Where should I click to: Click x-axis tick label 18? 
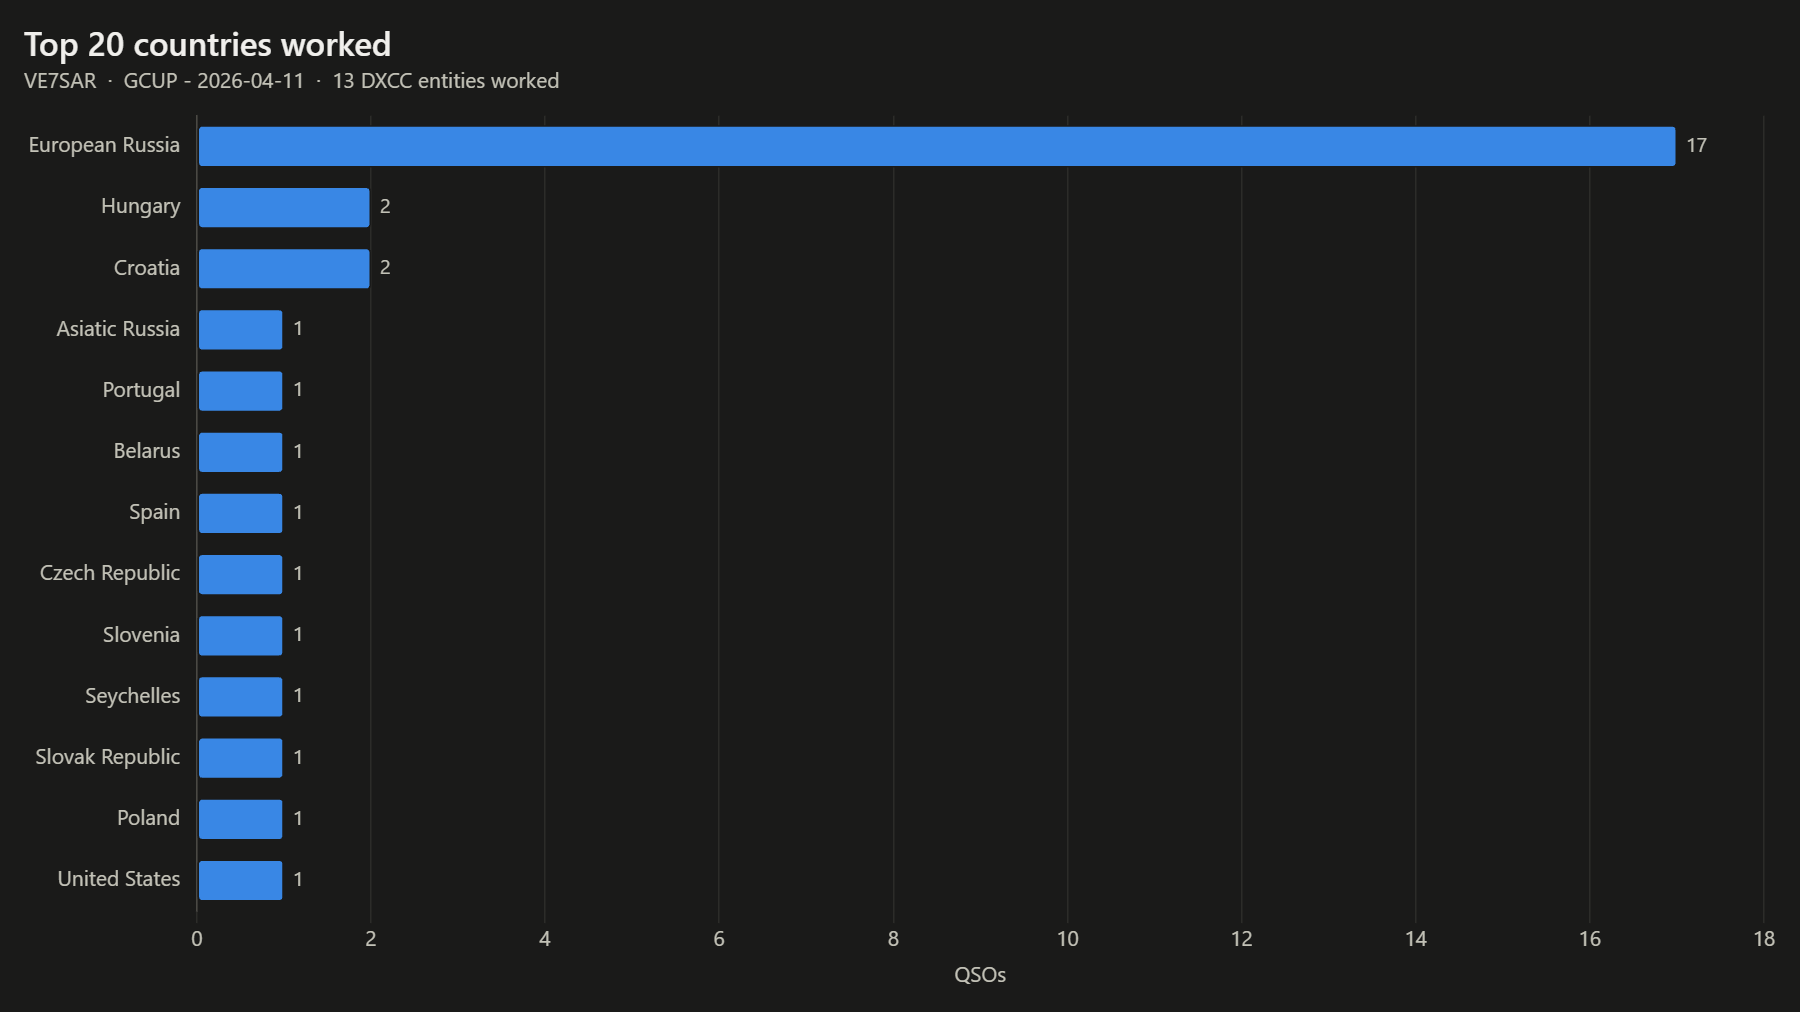1764,939
